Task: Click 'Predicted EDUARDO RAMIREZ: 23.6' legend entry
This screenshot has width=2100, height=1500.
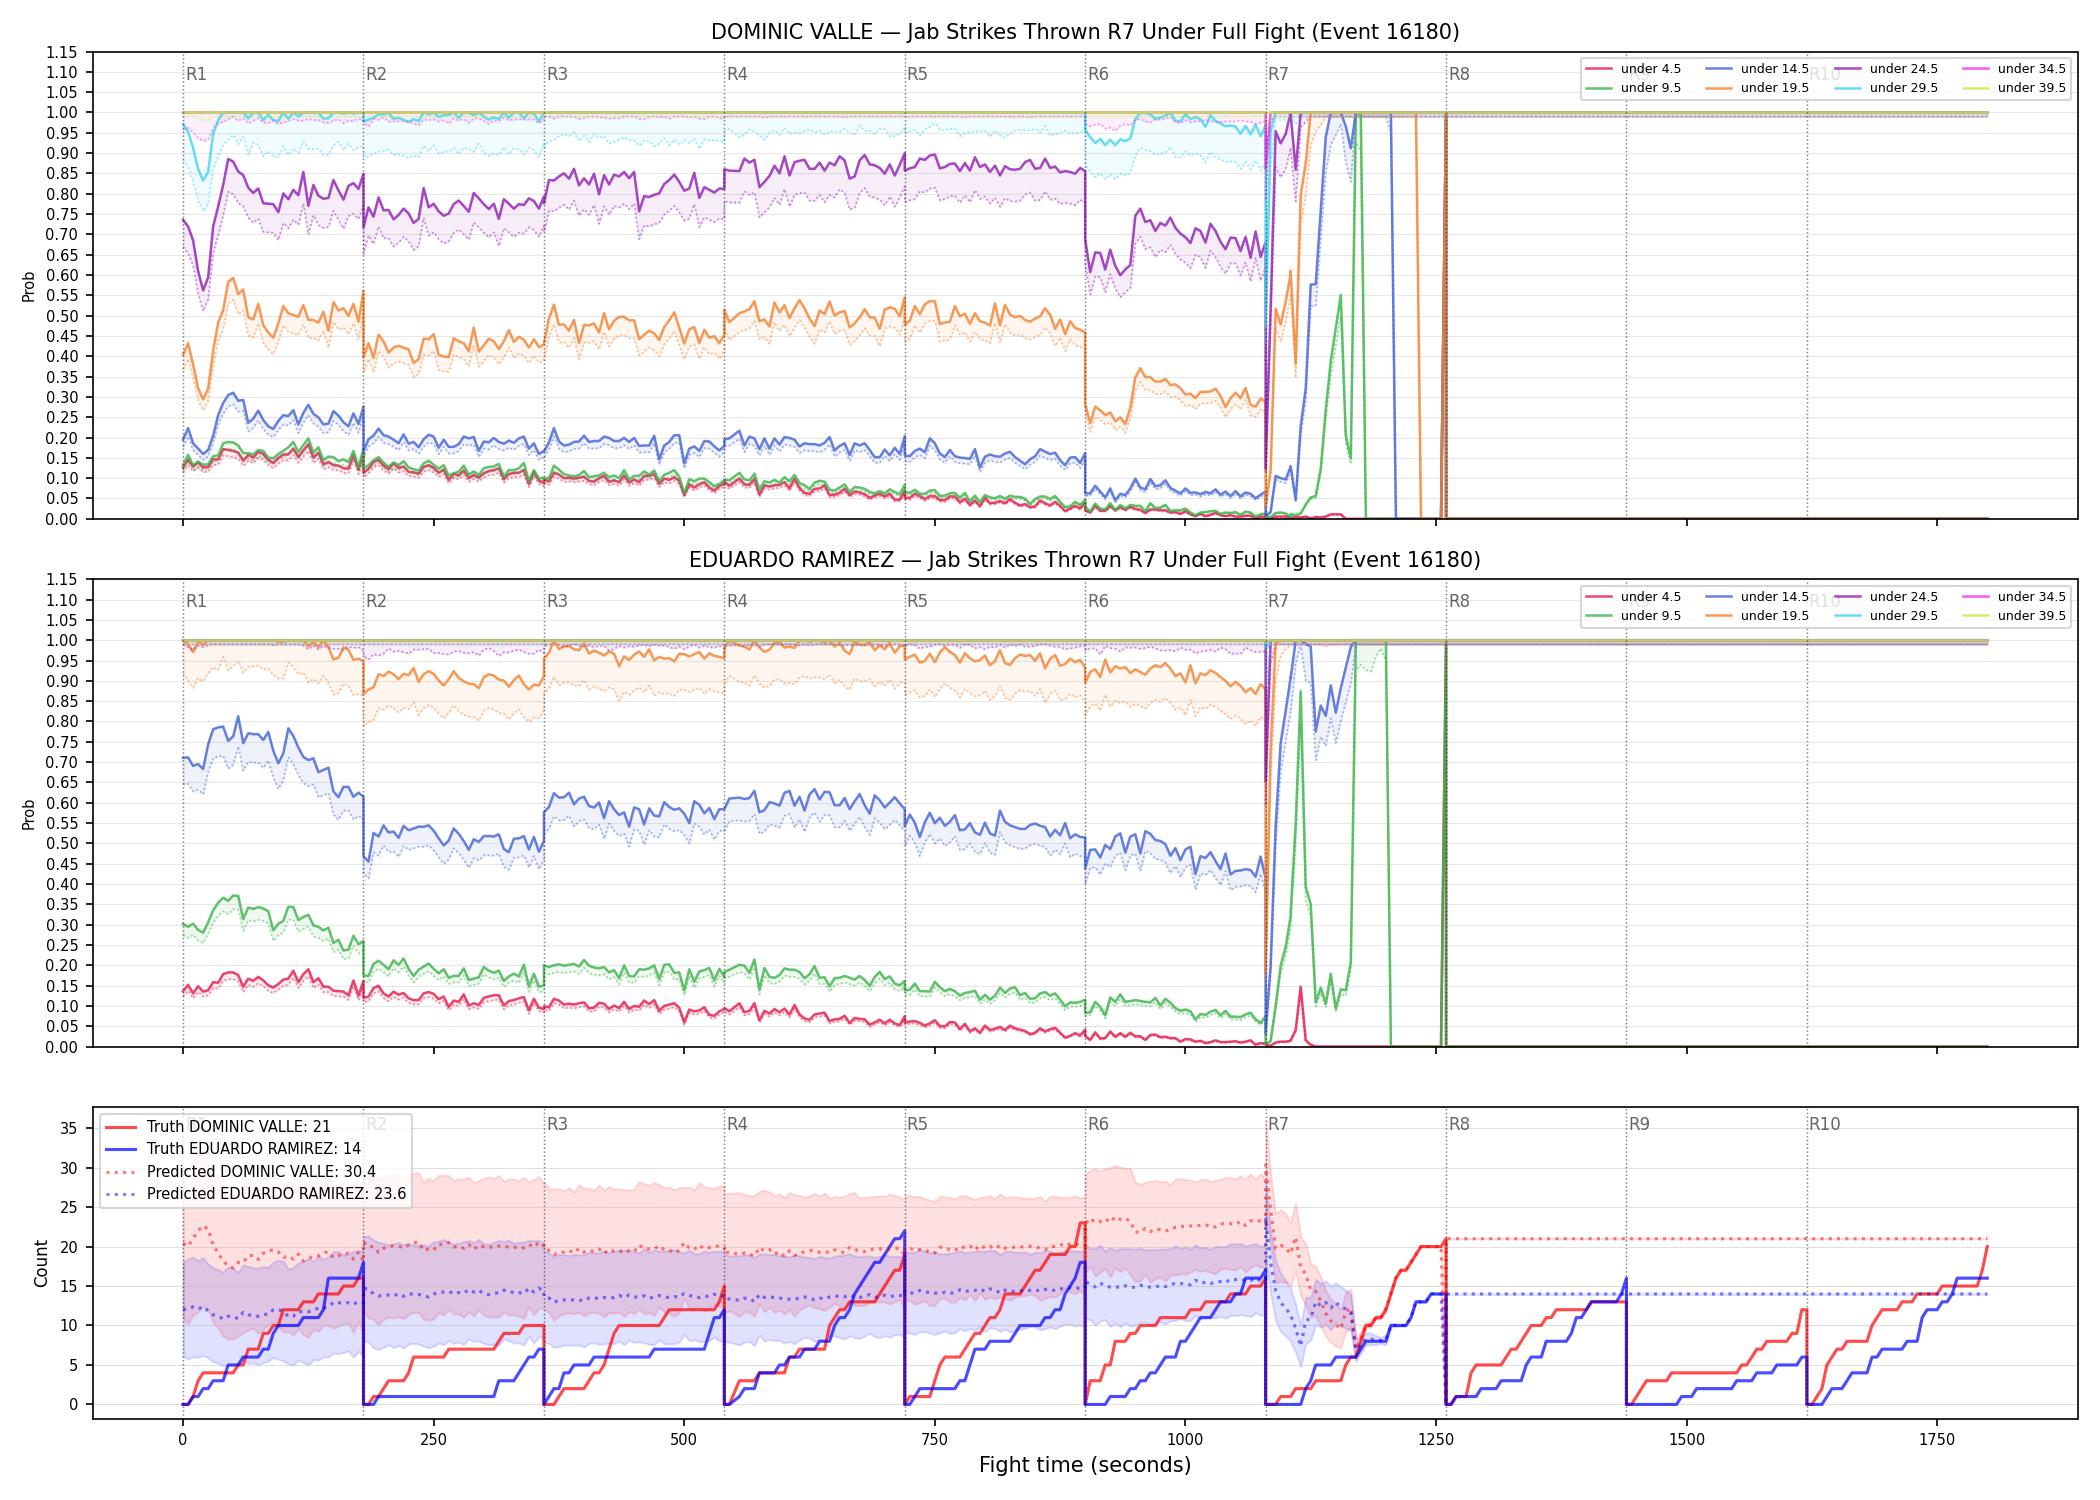Action: pos(256,1194)
